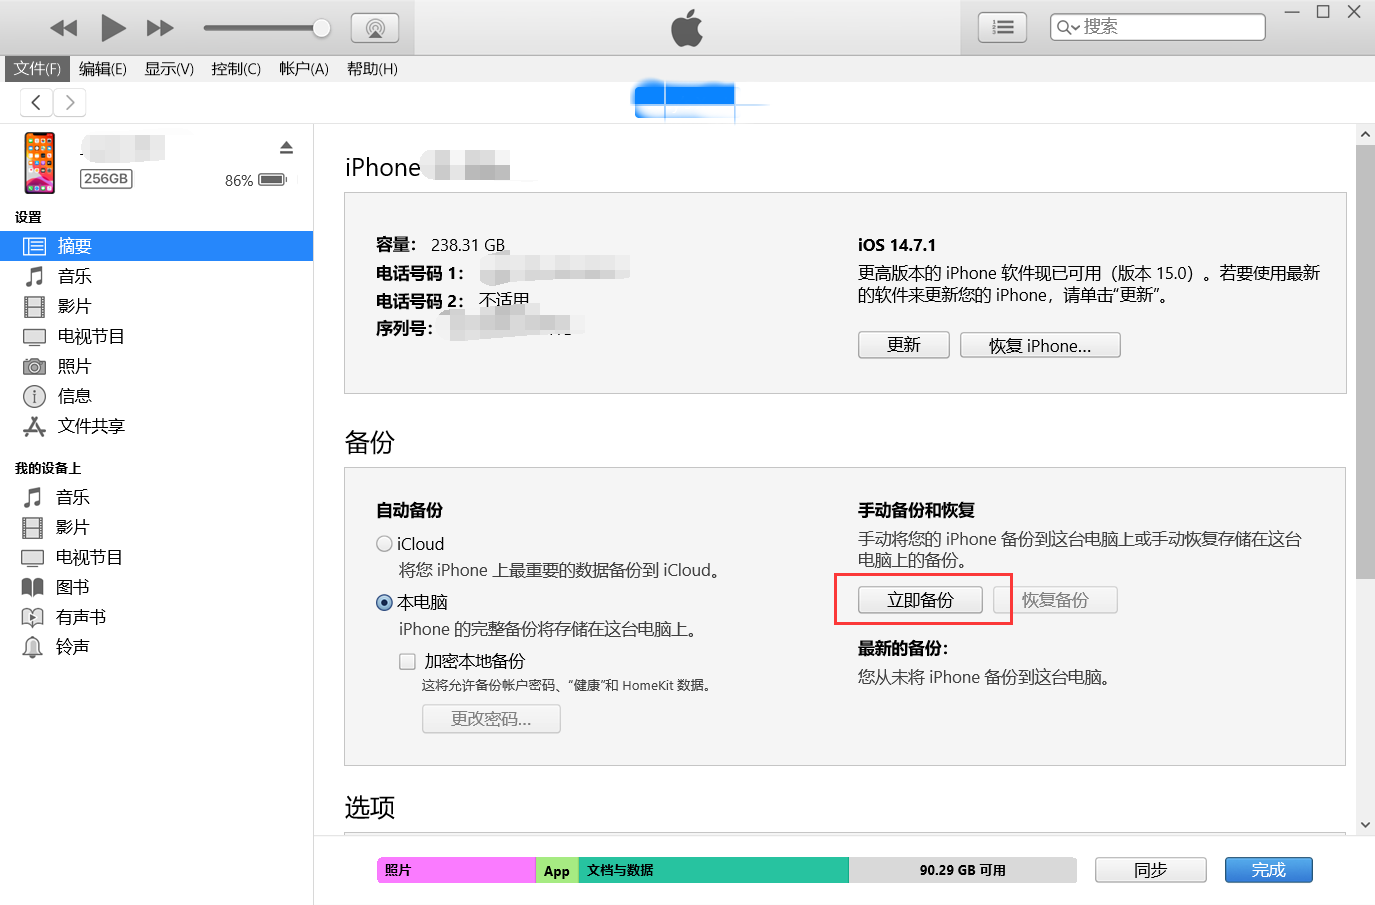Eject the iPhone with the eject icon
This screenshot has height=905, width=1375.
pos(286,148)
